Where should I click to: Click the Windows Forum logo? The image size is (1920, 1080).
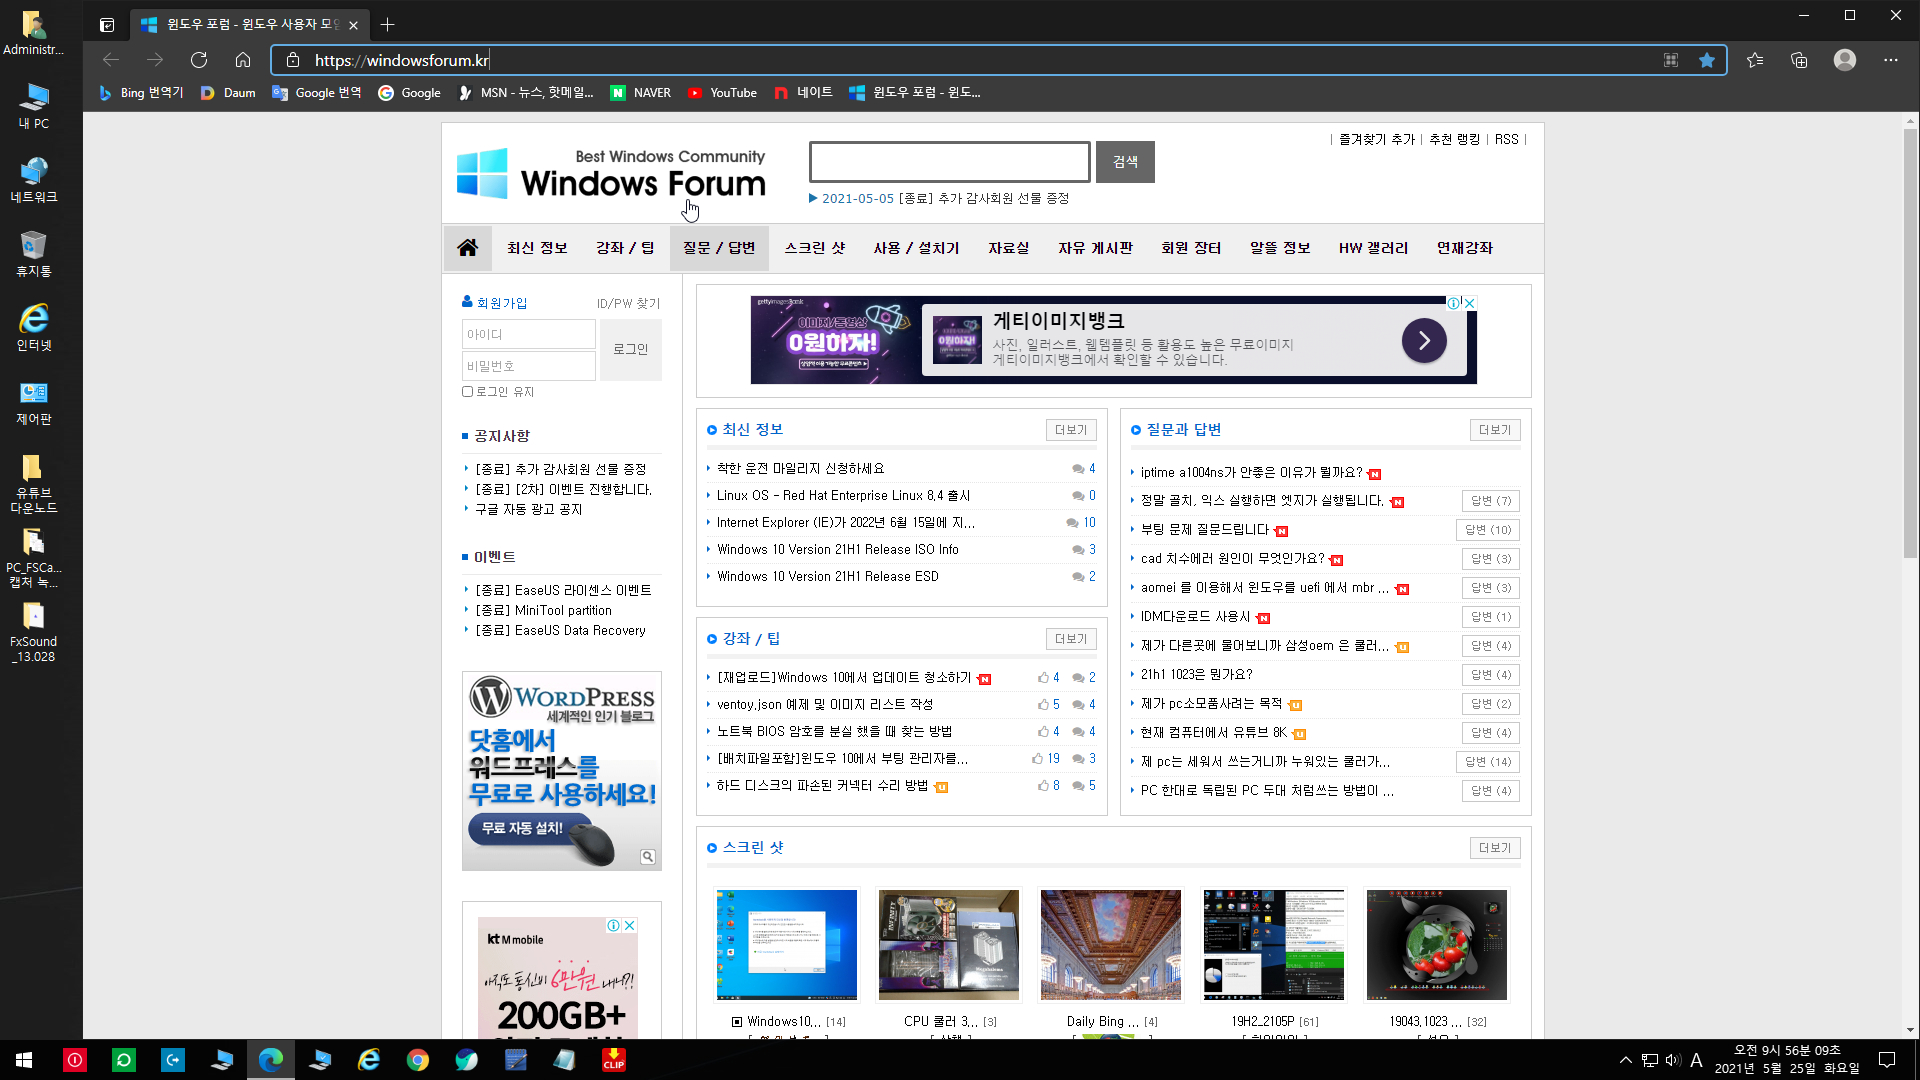[x=611, y=174]
